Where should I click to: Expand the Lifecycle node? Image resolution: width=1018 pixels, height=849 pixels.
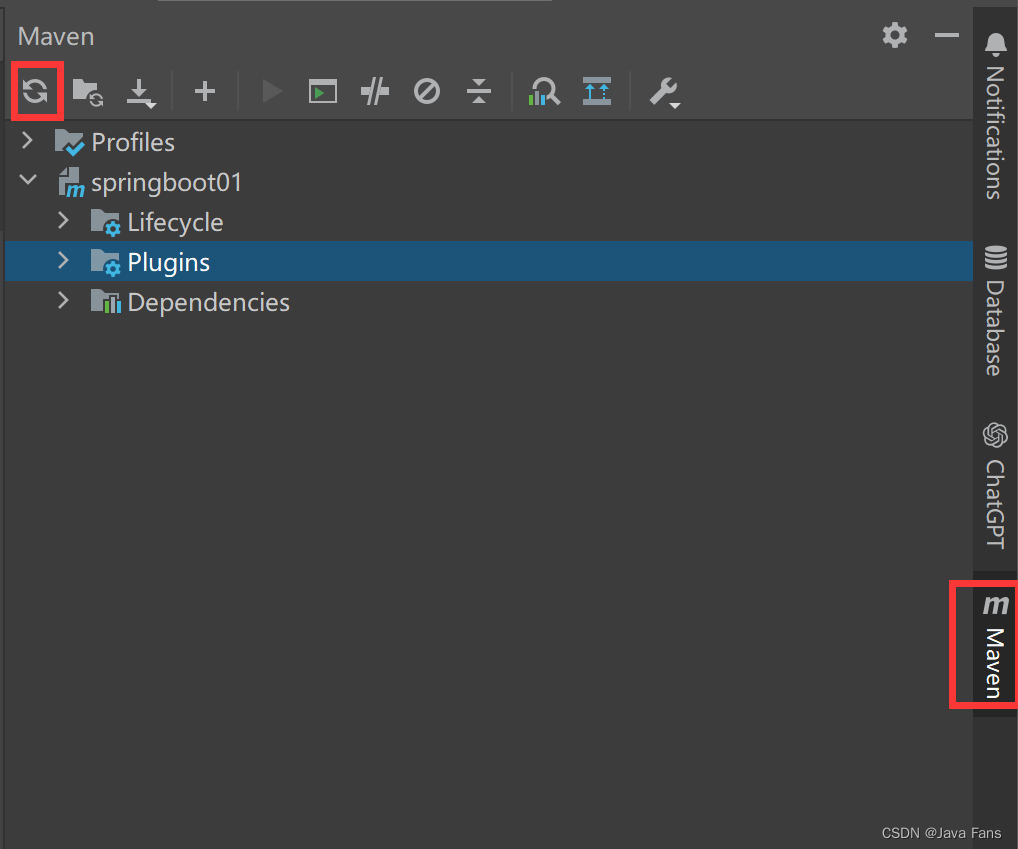click(63, 221)
